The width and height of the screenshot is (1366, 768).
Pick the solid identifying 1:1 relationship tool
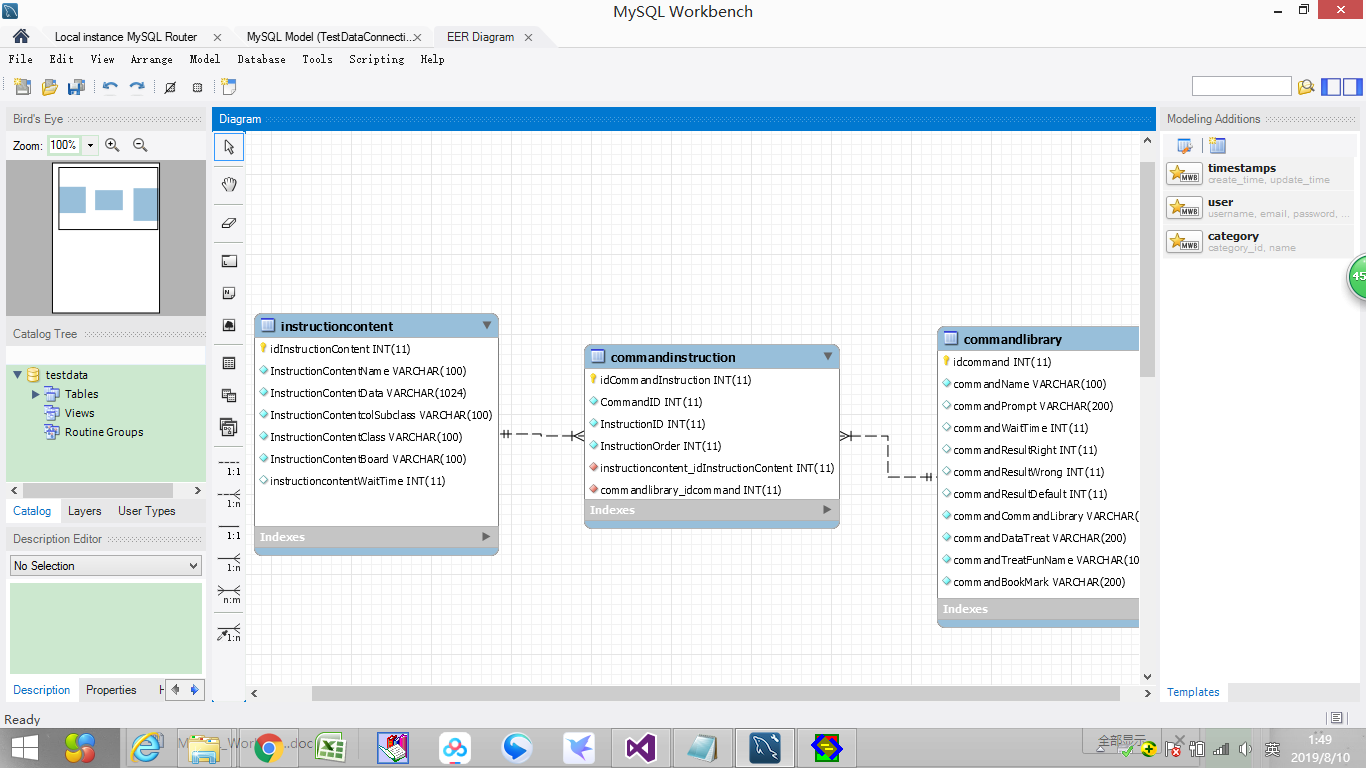[x=229, y=529]
